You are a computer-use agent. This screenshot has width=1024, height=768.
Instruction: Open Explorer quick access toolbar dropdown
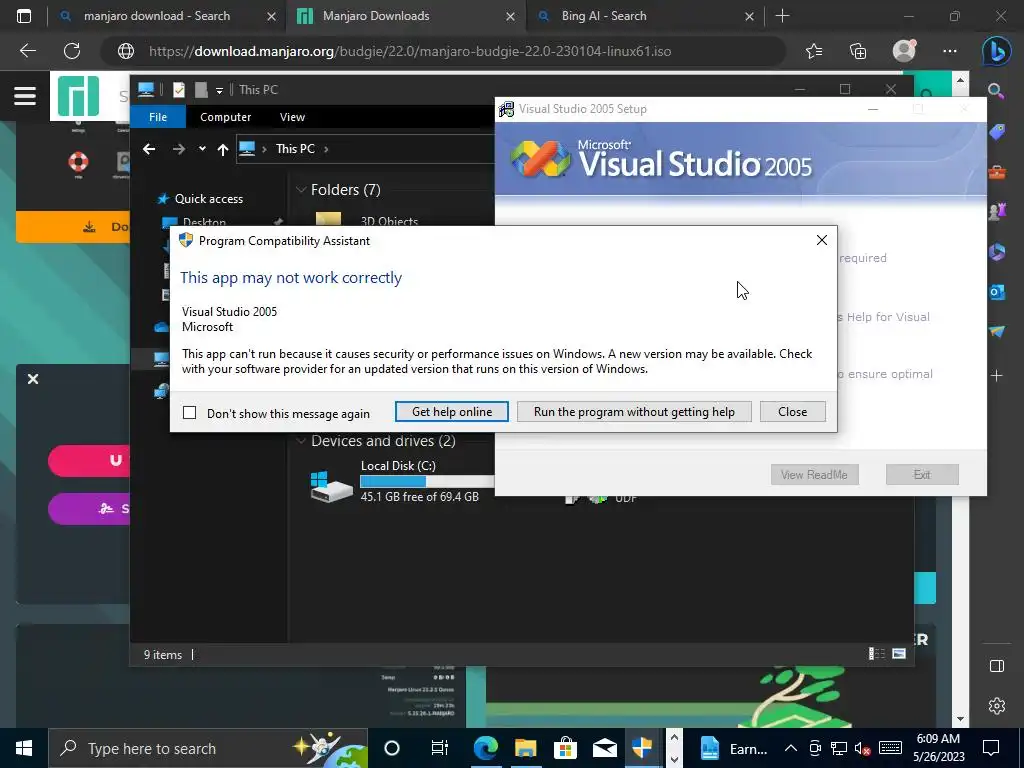coord(219,90)
